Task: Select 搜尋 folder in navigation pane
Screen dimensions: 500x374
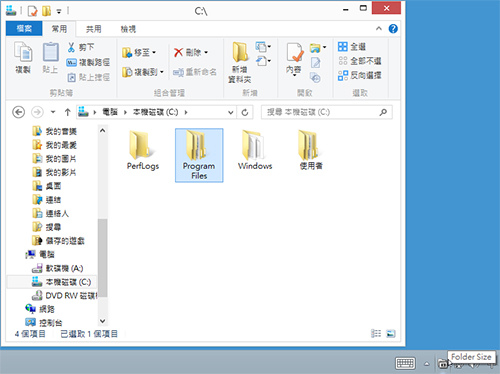Action: 47,227
